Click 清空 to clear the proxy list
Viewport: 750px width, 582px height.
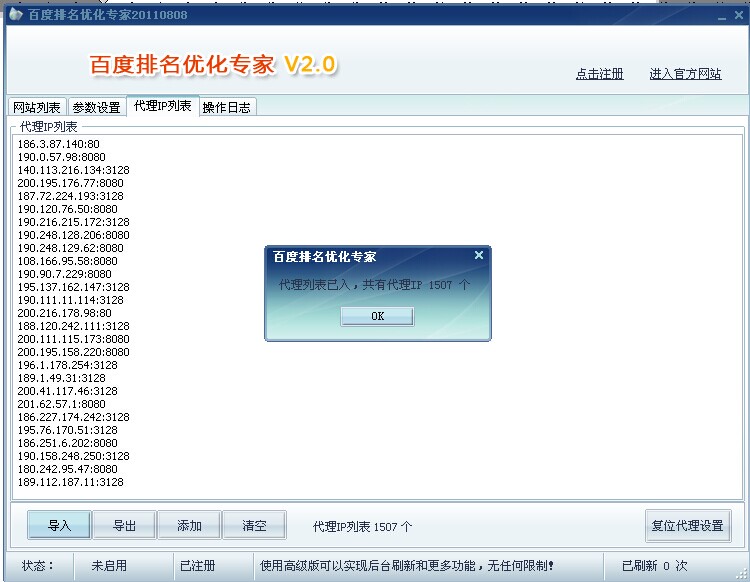[x=254, y=526]
